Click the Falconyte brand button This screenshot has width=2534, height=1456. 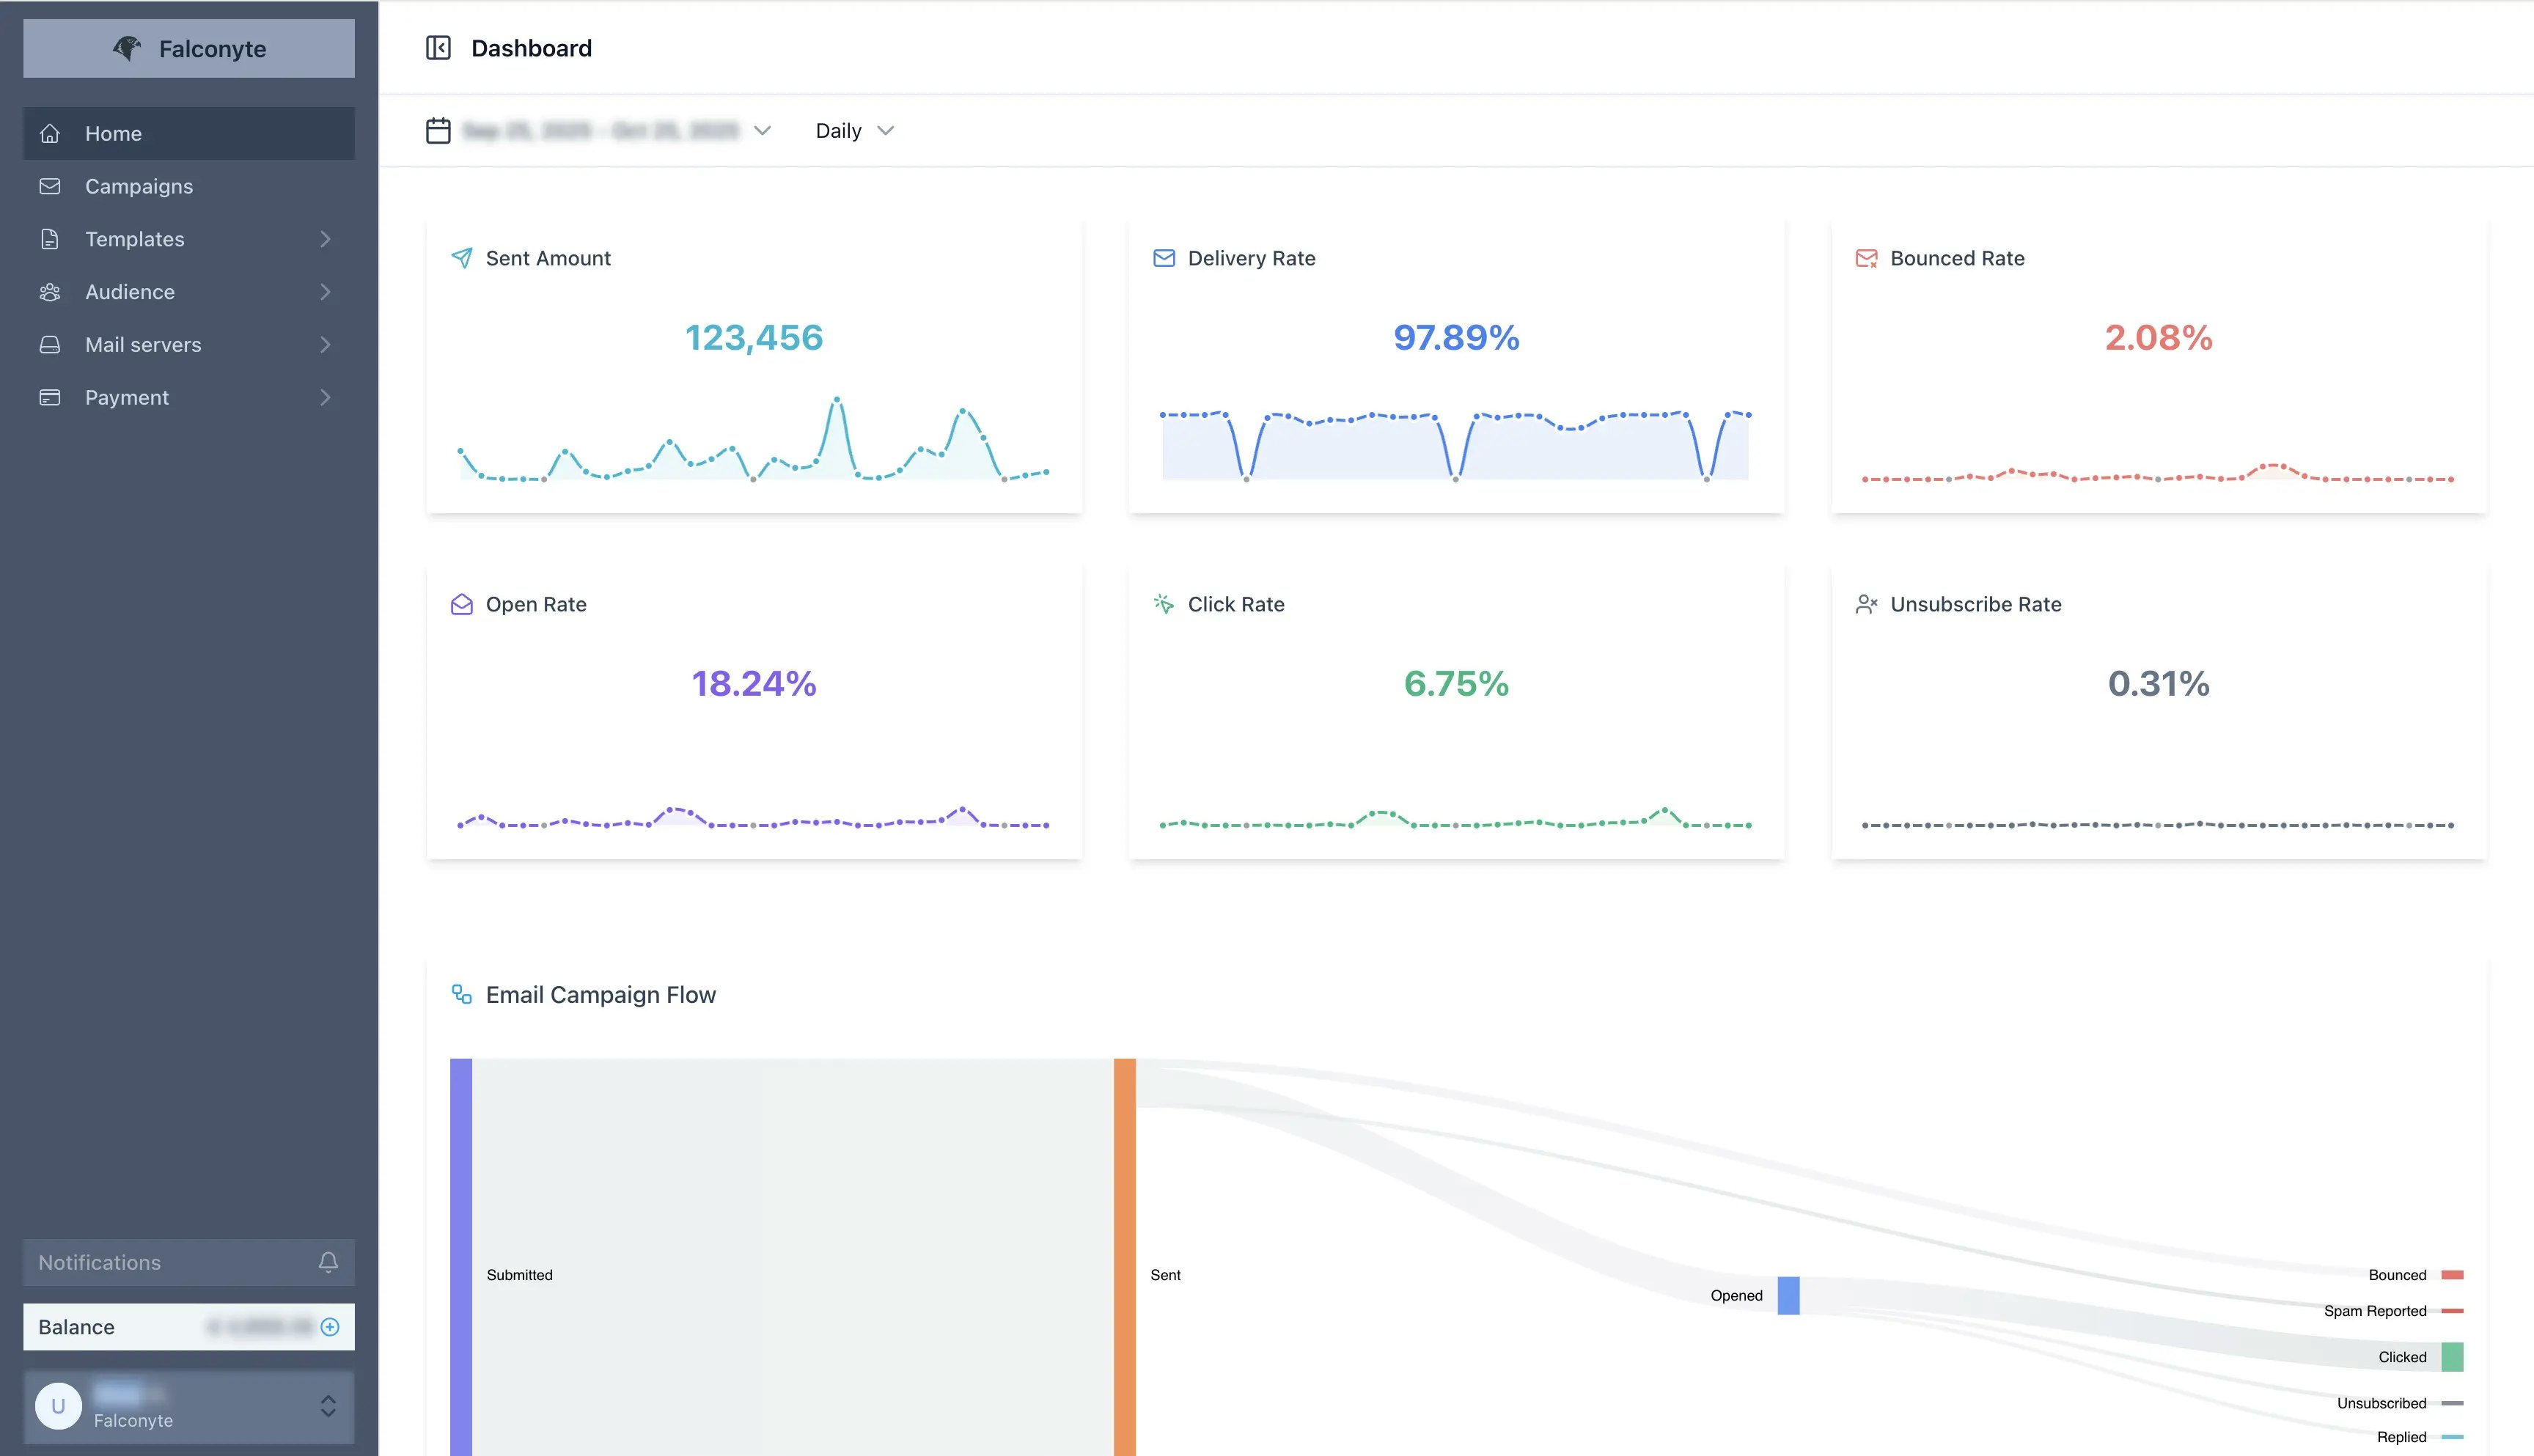pos(189,48)
